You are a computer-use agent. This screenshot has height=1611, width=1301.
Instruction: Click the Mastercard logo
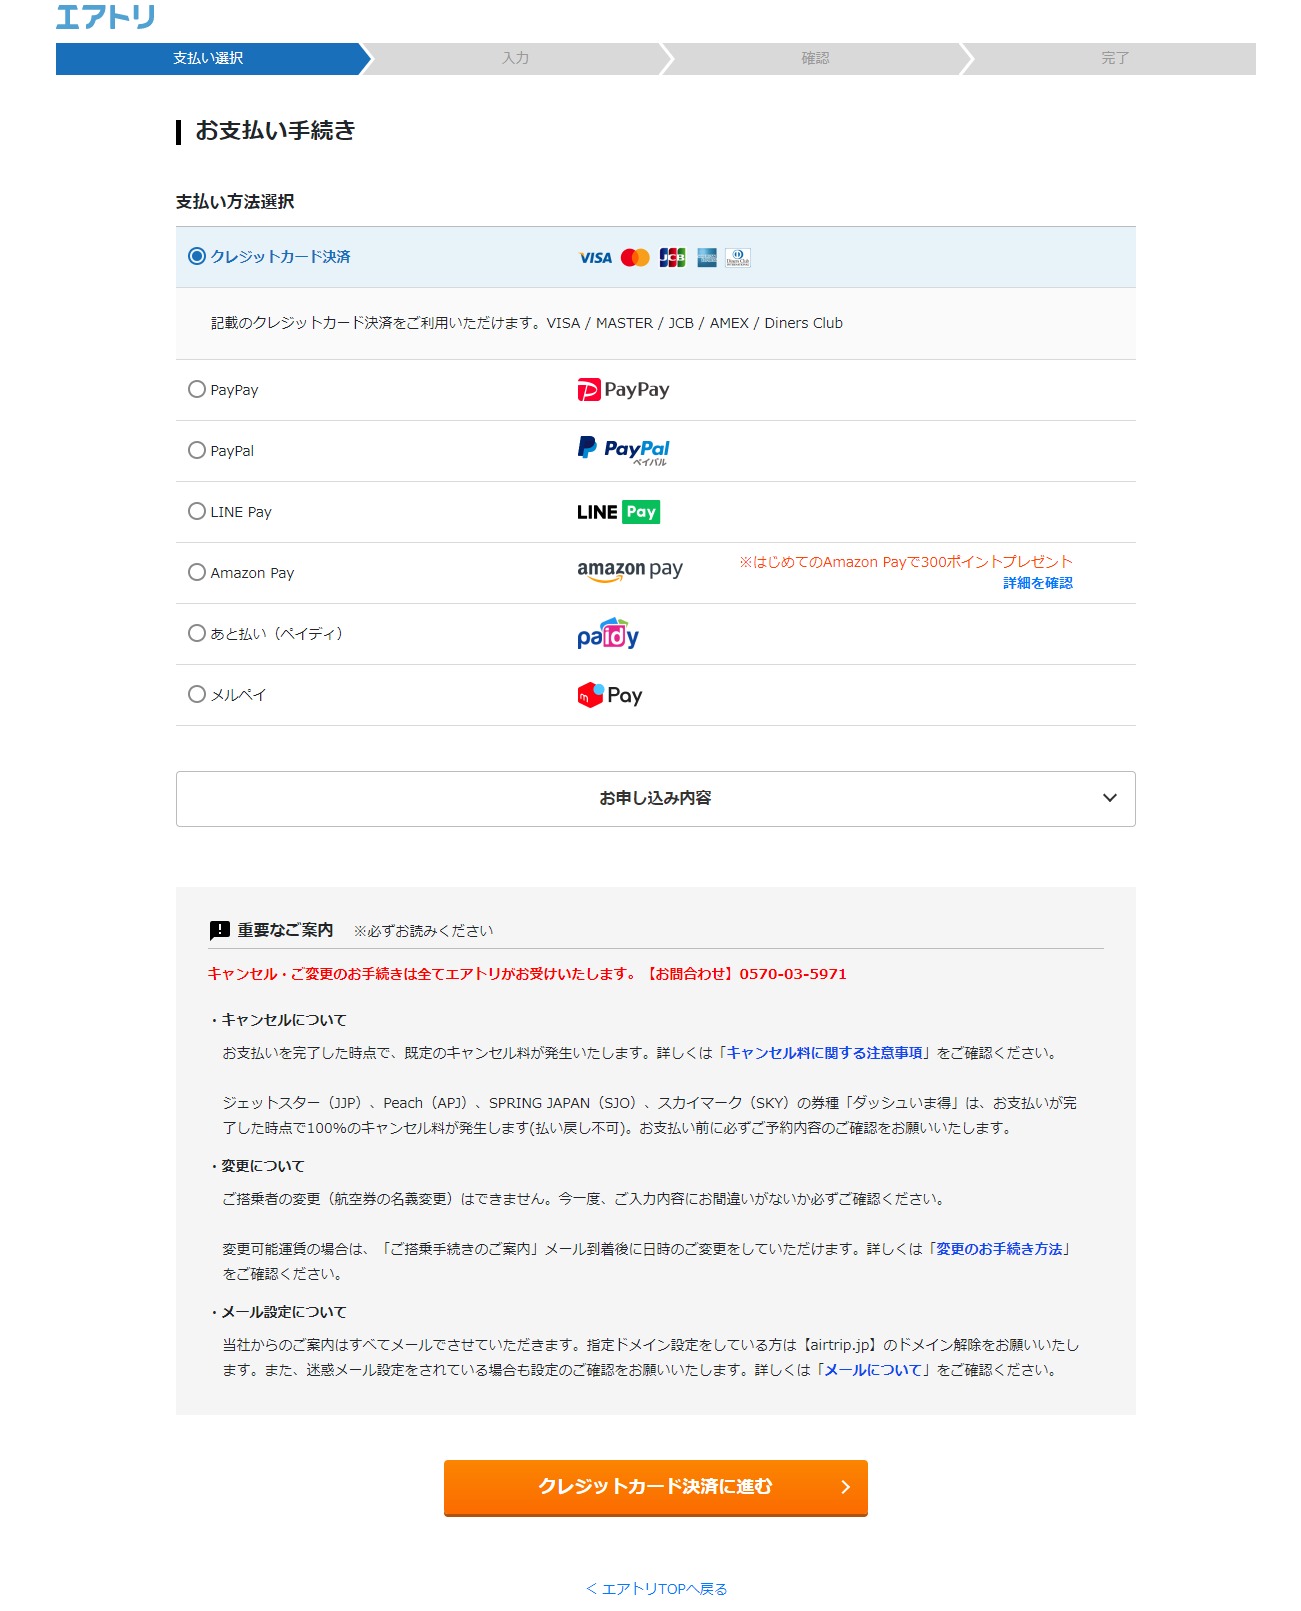click(635, 258)
